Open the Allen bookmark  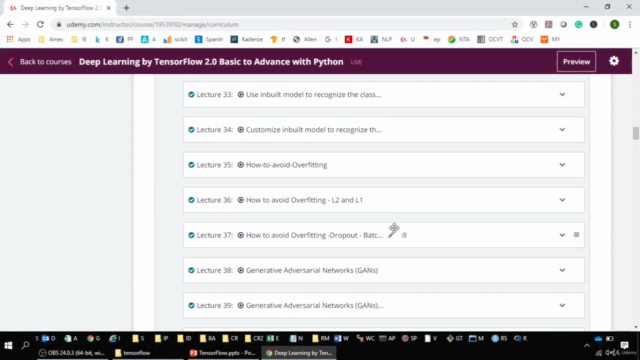point(305,39)
